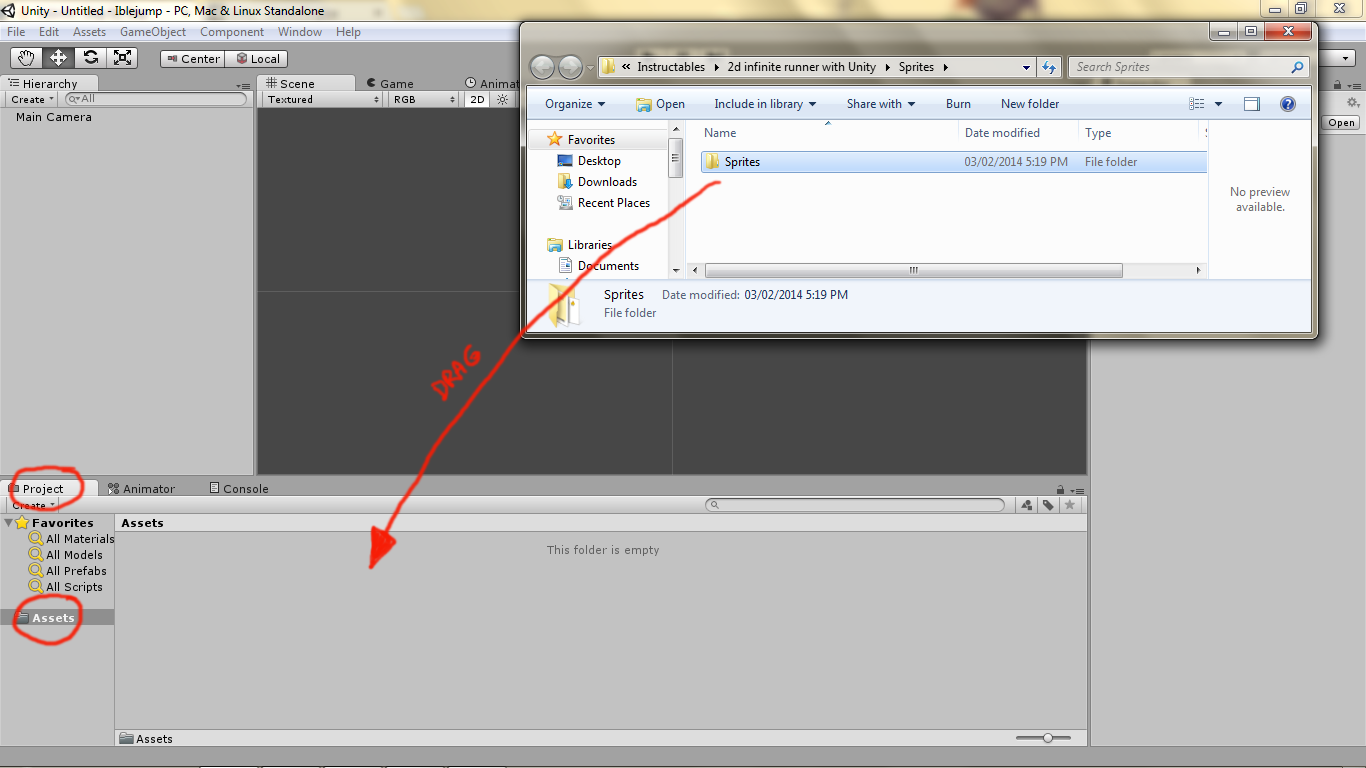Screen dimensions: 1366x768
Task: Toggle the Project panel lock icon
Action: (x=1060, y=488)
